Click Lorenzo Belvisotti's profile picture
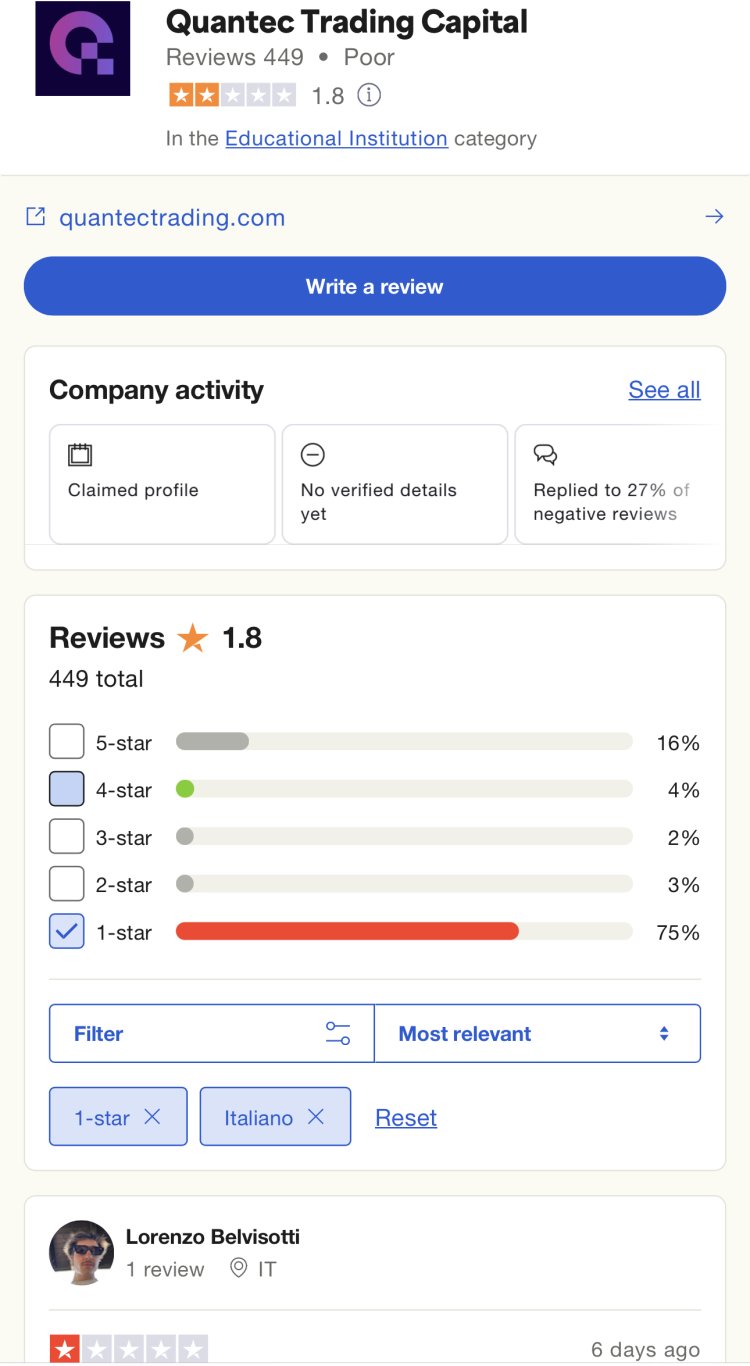750x1366 pixels. click(x=82, y=1251)
